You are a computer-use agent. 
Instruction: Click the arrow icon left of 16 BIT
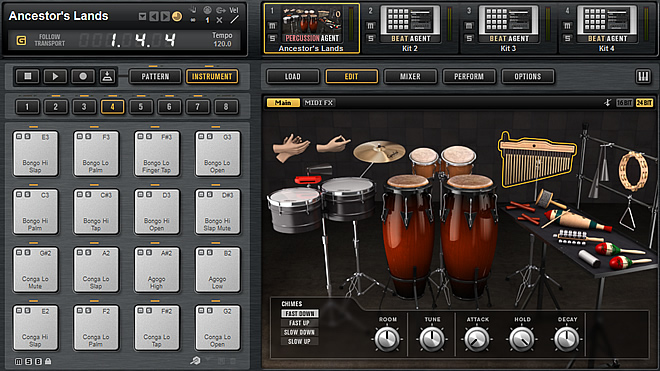tap(607, 102)
